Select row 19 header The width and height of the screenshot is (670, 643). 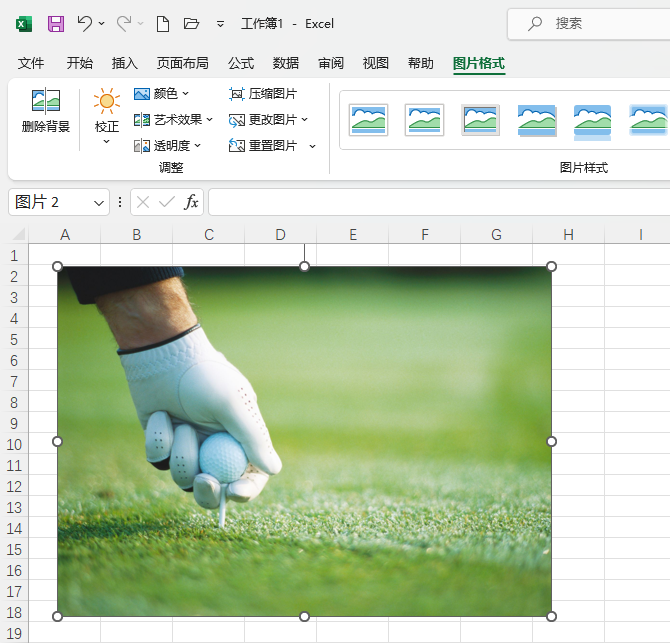tap(14, 633)
